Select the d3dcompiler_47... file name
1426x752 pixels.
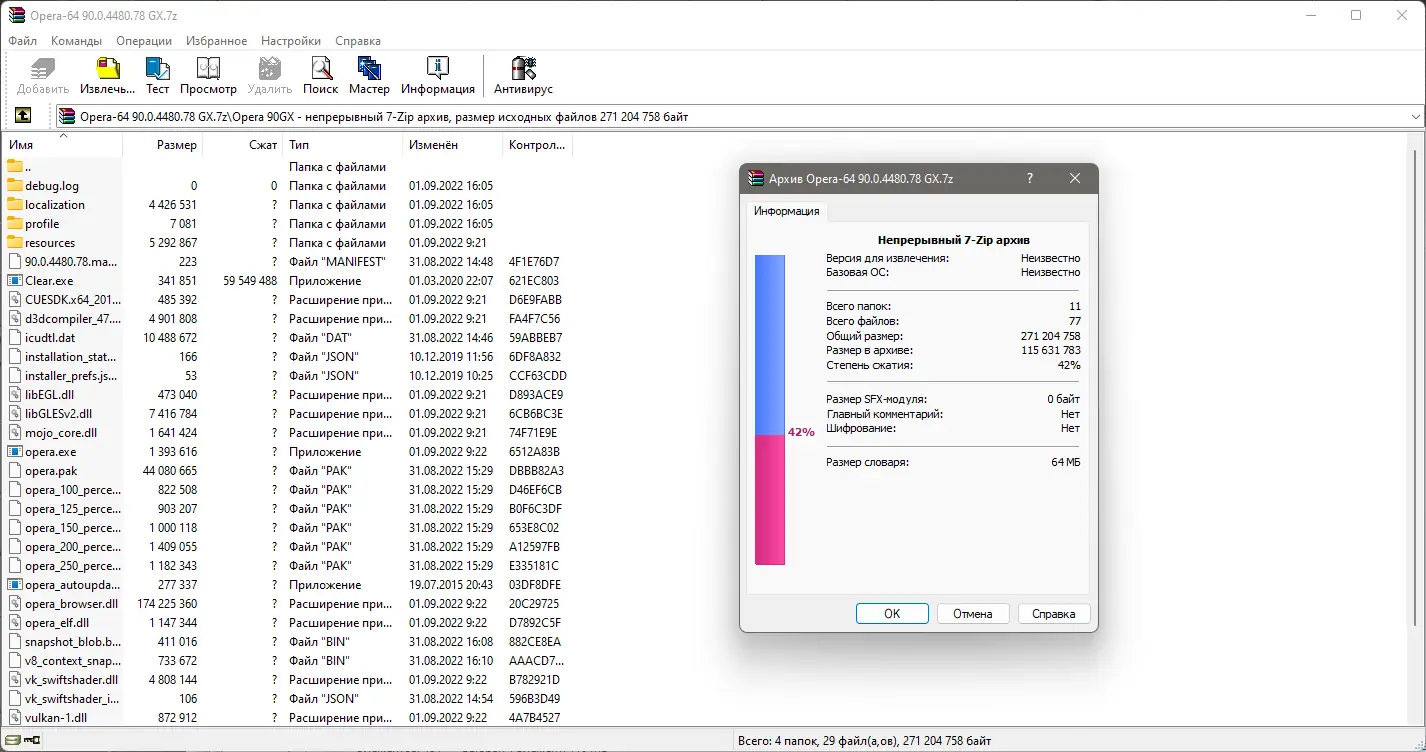pyautogui.click(x=72, y=319)
